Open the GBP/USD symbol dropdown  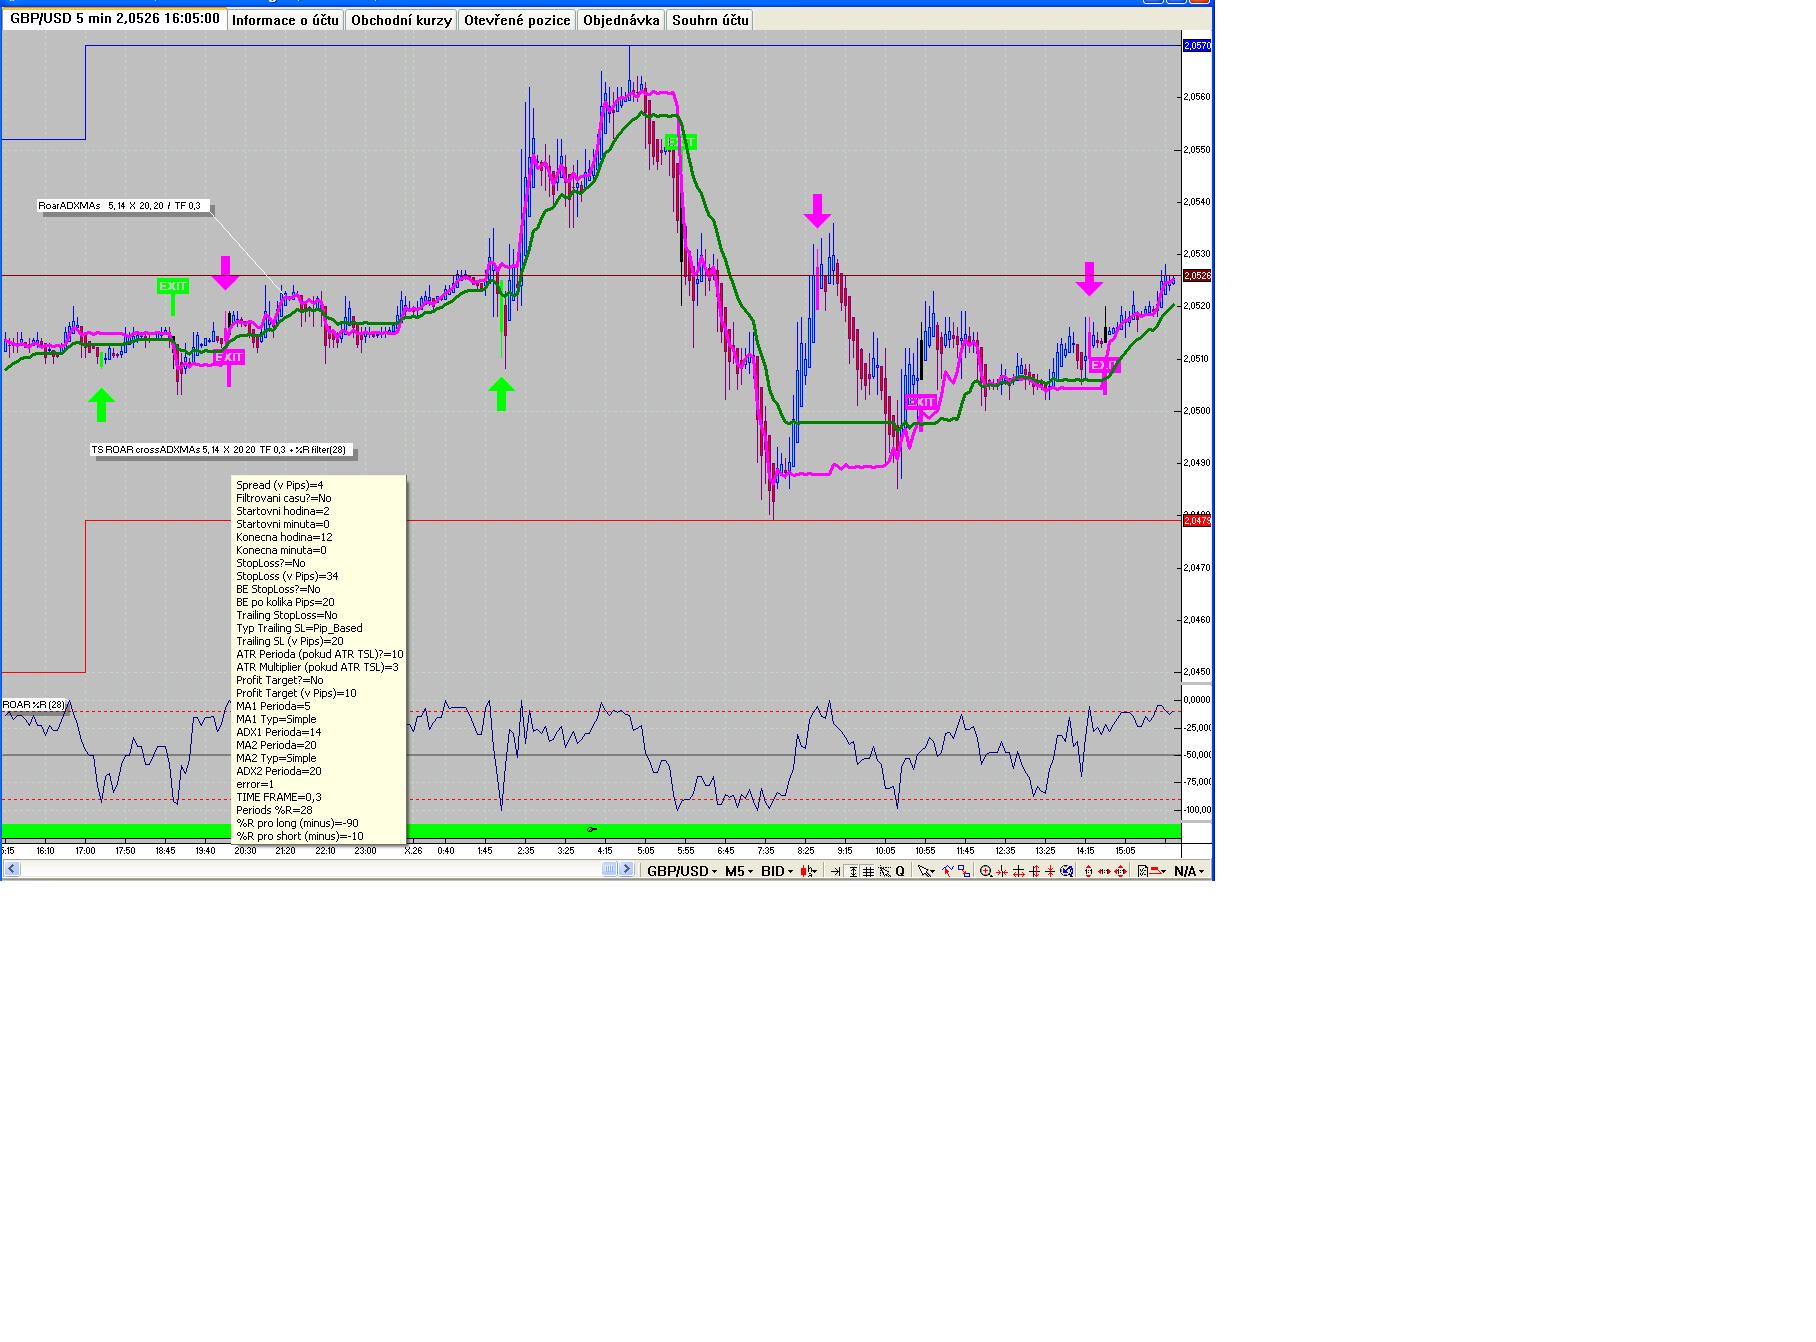click(x=682, y=871)
